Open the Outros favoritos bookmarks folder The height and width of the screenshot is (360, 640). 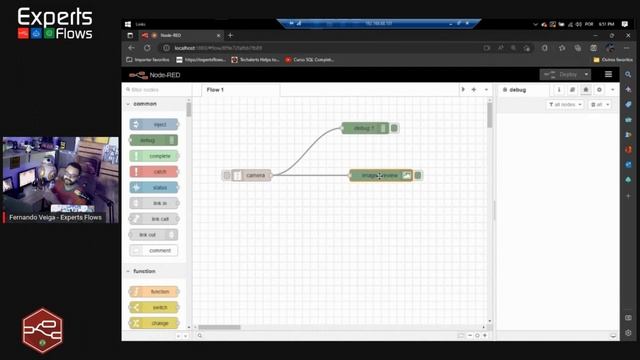(613, 60)
